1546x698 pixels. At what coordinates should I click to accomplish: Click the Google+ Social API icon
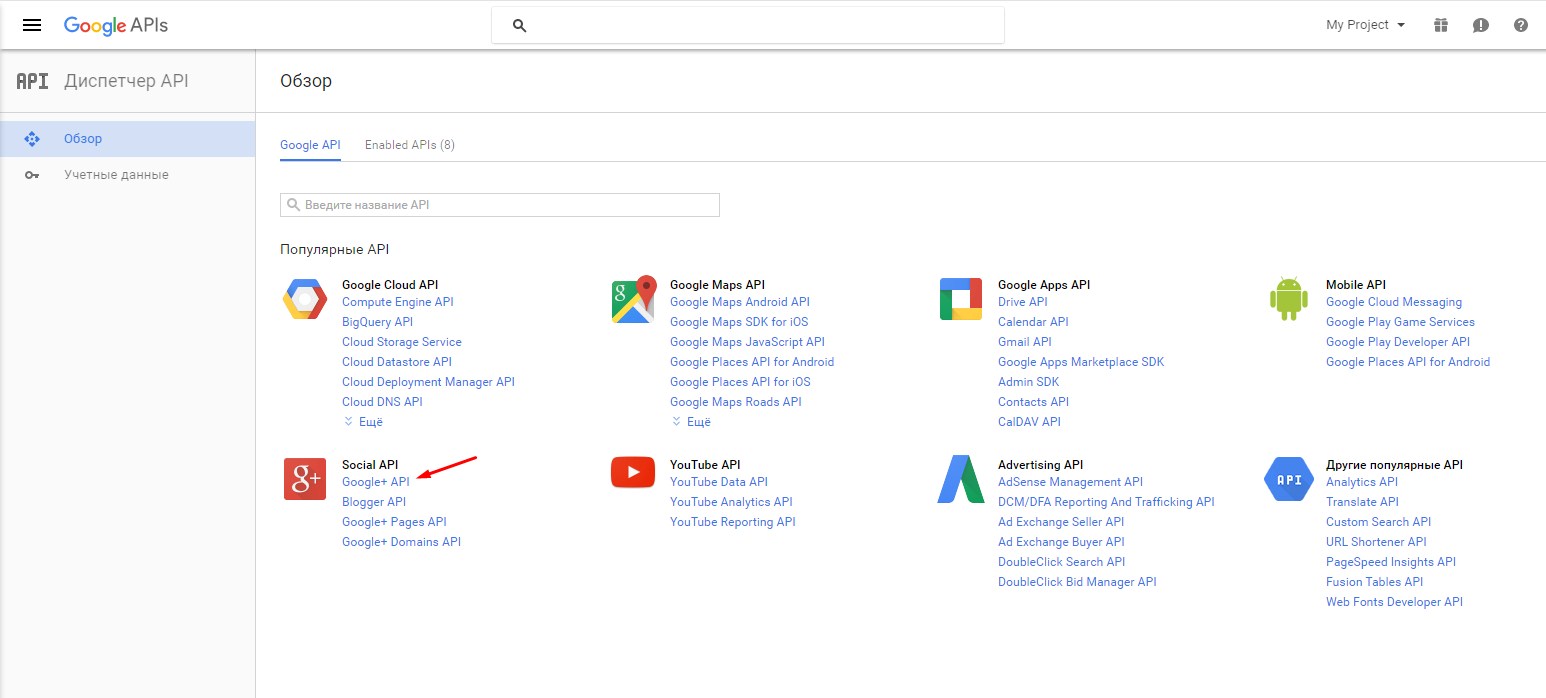point(305,479)
